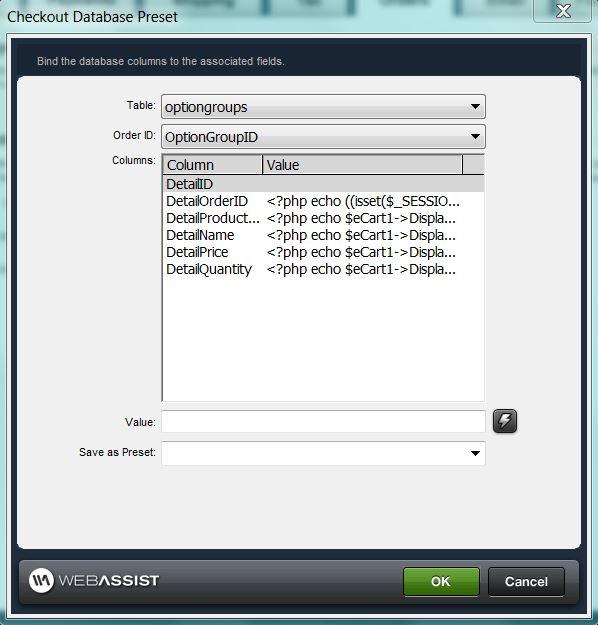Click into the Value text field
Viewport: 598px width, 625px height.
click(x=323, y=422)
